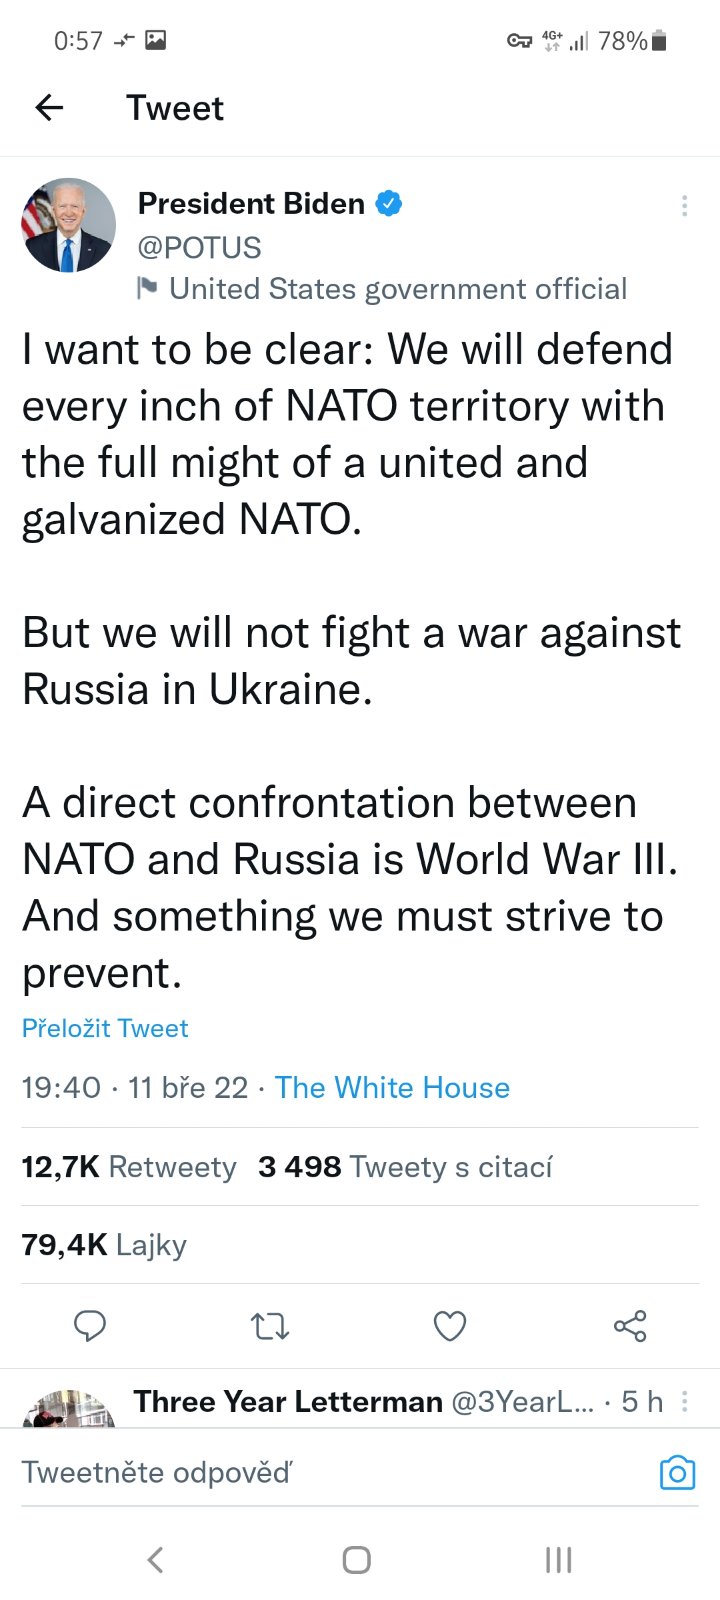Screen dimensions: 720x1600
Task: Open "The White House" source link
Action: pyautogui.click(x=392, y=1087)
